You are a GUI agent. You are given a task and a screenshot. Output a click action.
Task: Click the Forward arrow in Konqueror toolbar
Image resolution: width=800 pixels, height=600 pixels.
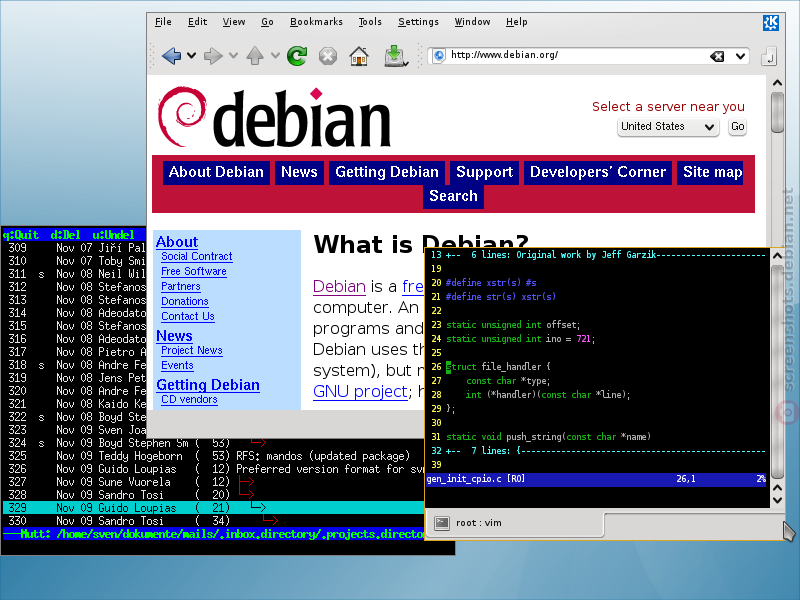tap(213, 55)
